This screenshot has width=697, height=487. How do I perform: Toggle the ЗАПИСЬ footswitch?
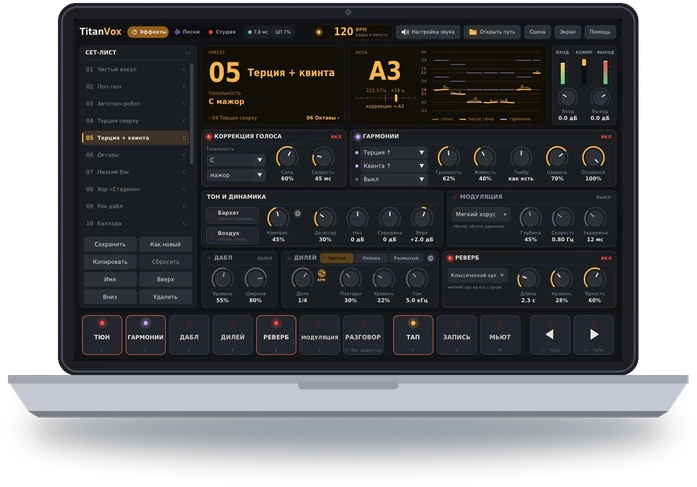(457, 335)
